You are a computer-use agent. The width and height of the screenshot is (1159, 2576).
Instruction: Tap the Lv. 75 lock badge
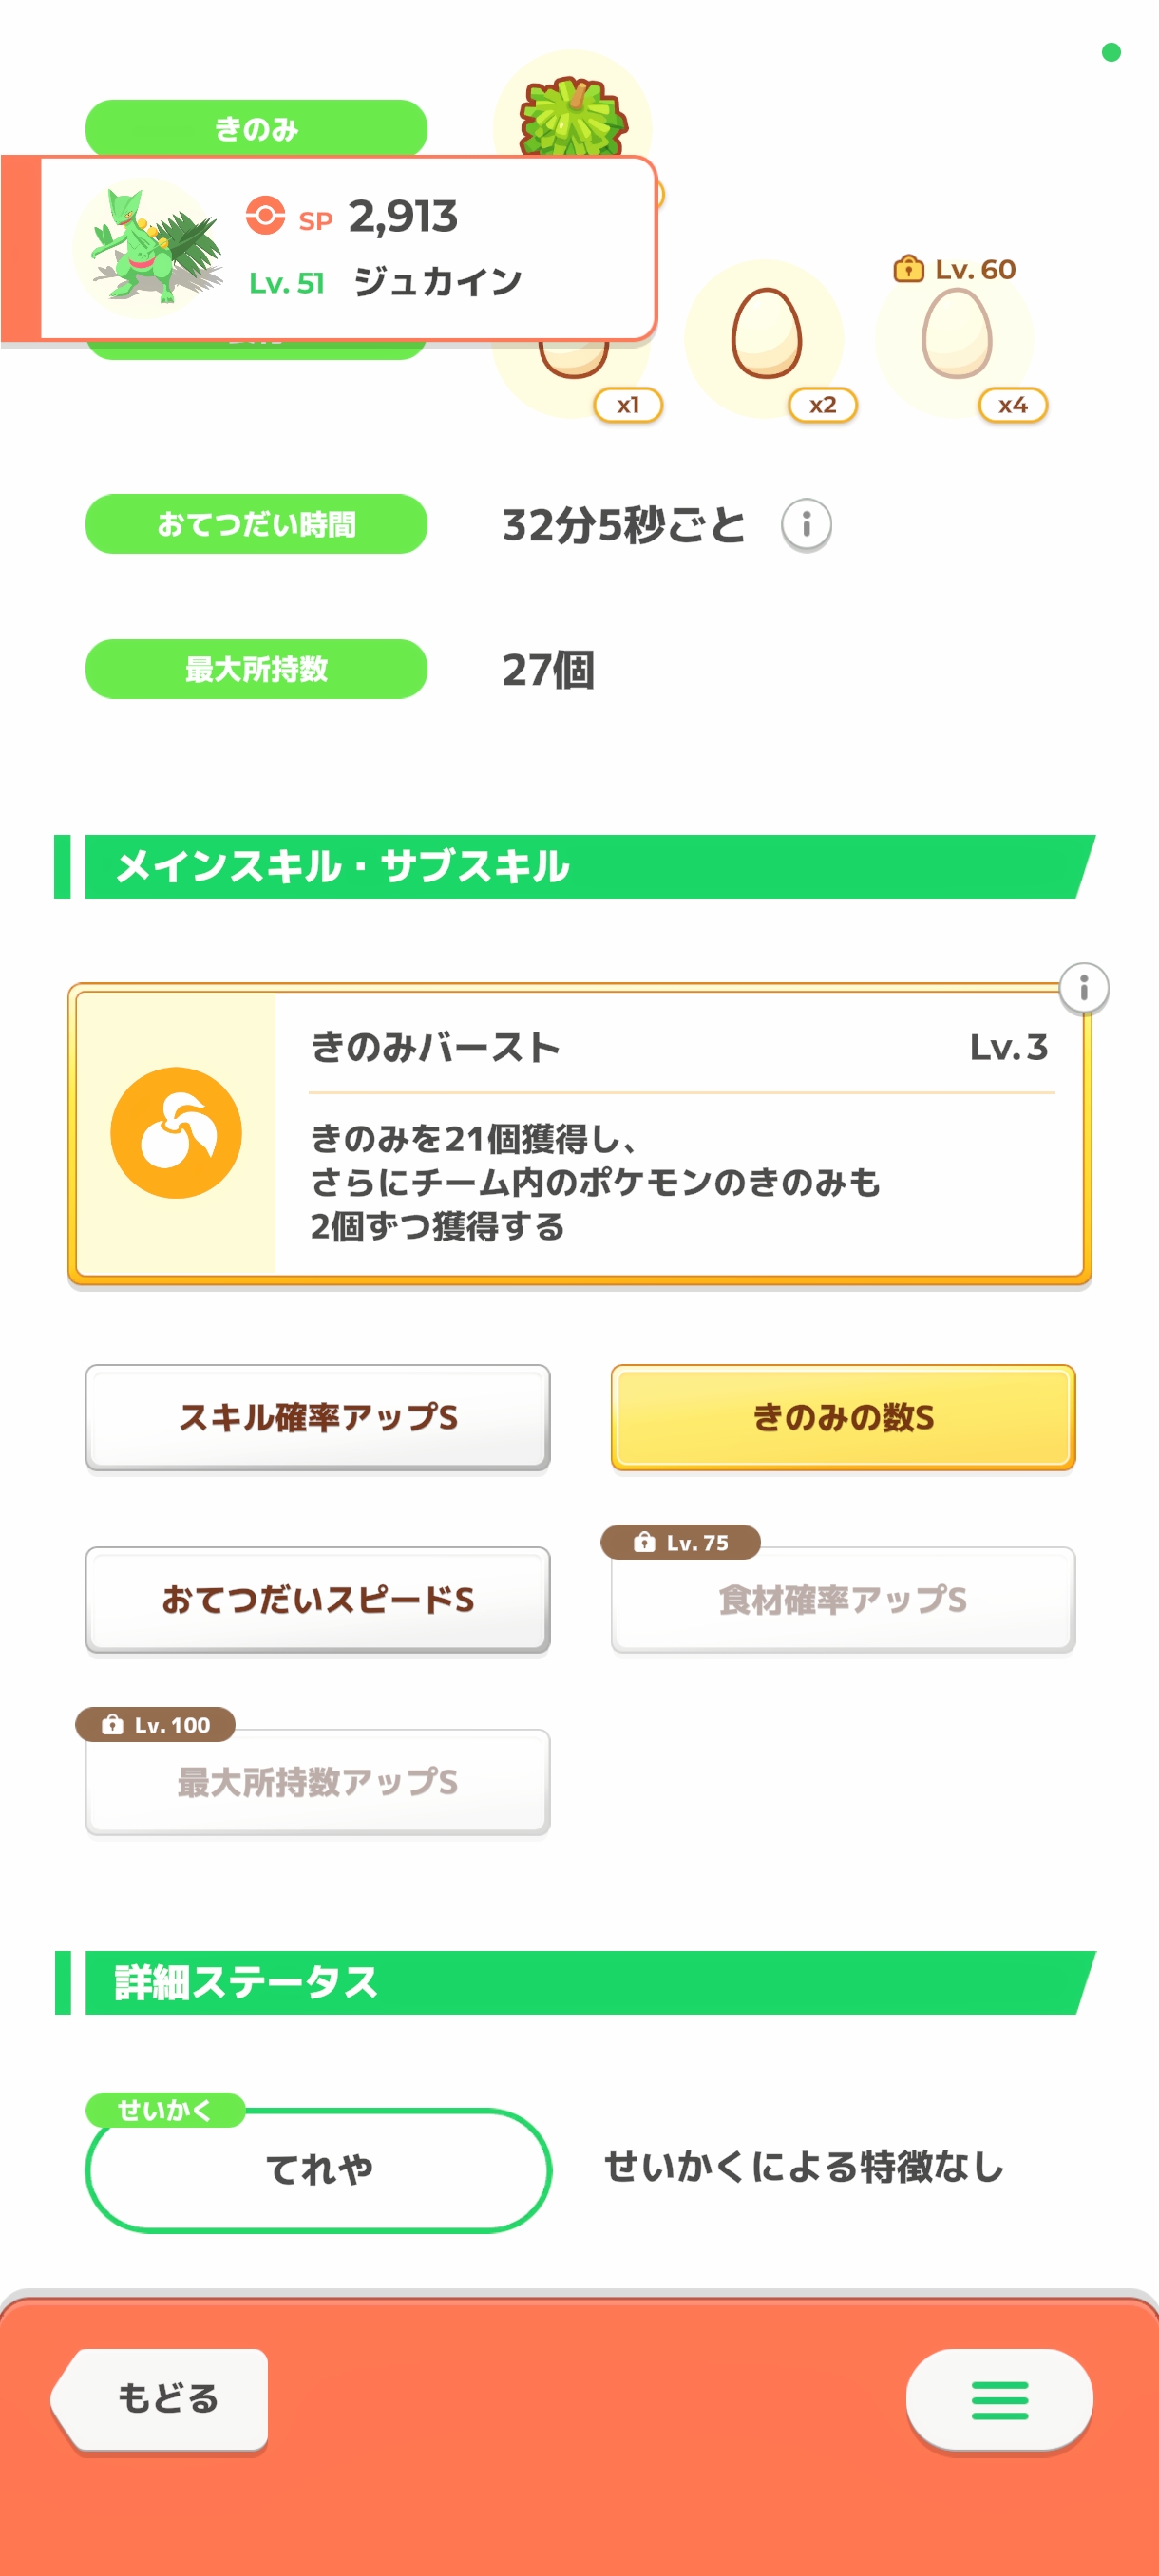coord(680,1542)
